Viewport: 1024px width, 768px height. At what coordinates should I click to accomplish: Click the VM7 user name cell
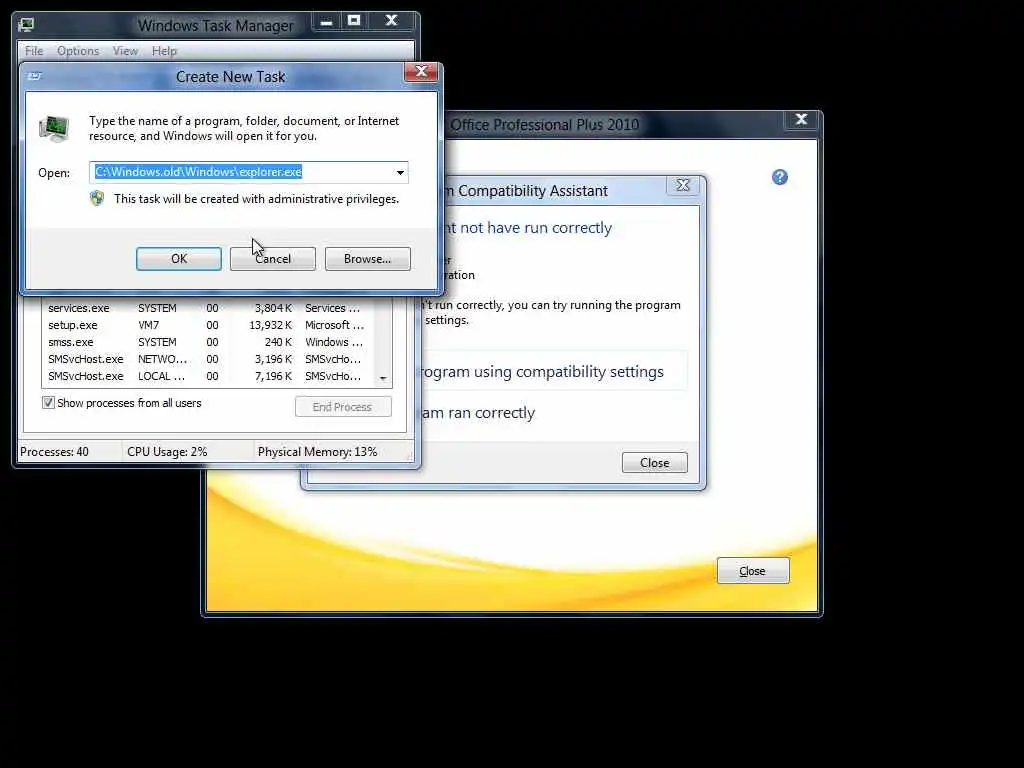148,325
